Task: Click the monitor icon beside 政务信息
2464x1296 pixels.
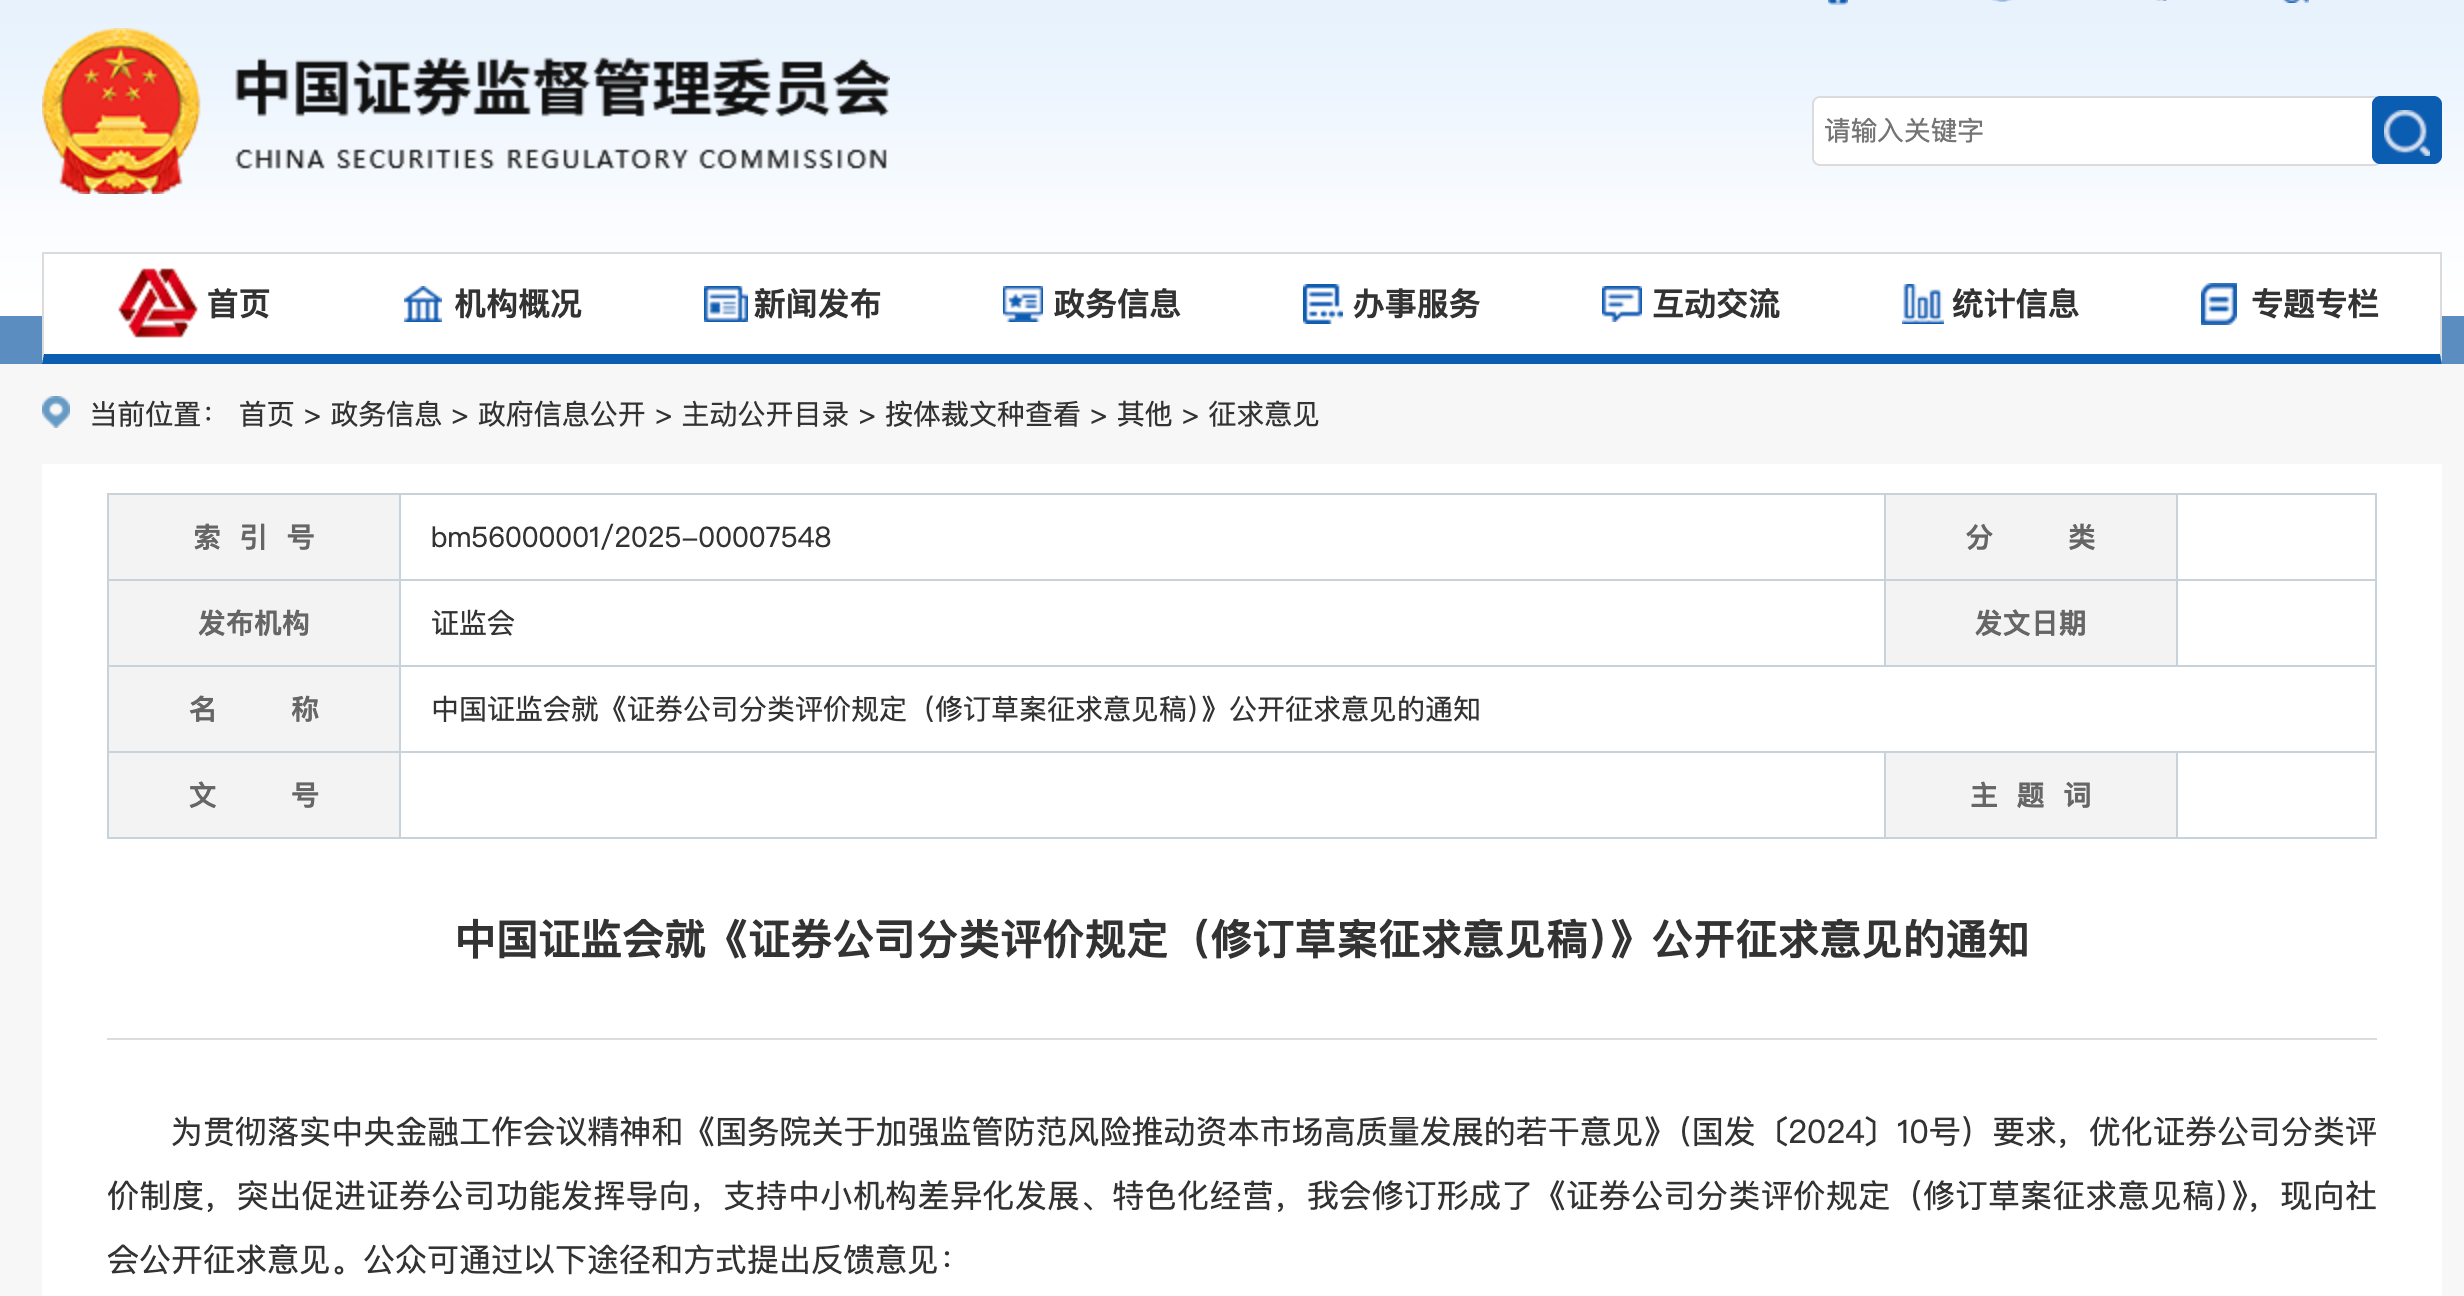Action: pos(1022,304)
